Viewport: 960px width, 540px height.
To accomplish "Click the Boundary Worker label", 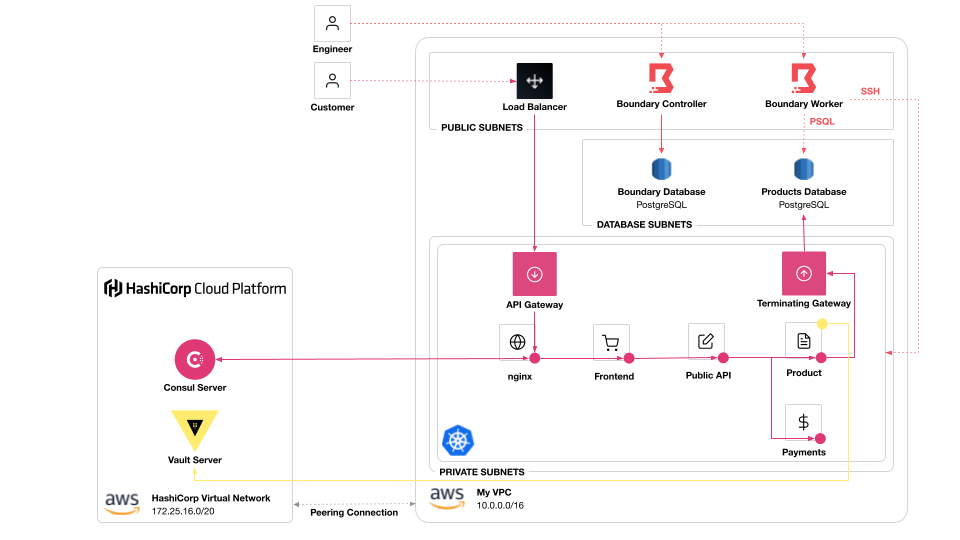I will pyautogui.click(x=804, y=104).
